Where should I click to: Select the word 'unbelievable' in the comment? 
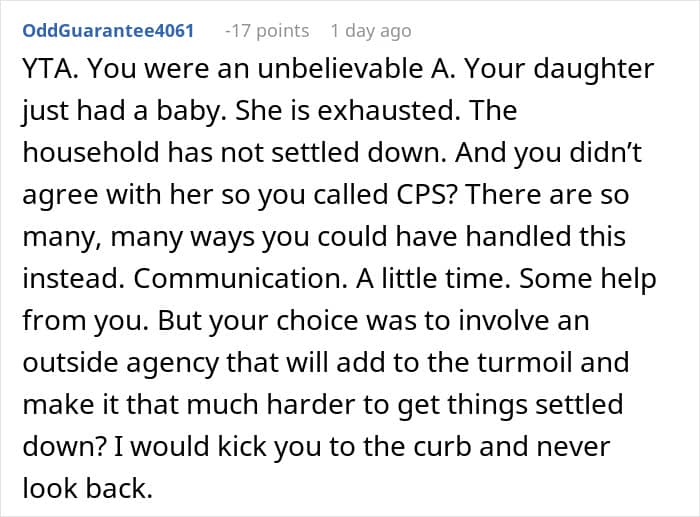click(340, 69)
